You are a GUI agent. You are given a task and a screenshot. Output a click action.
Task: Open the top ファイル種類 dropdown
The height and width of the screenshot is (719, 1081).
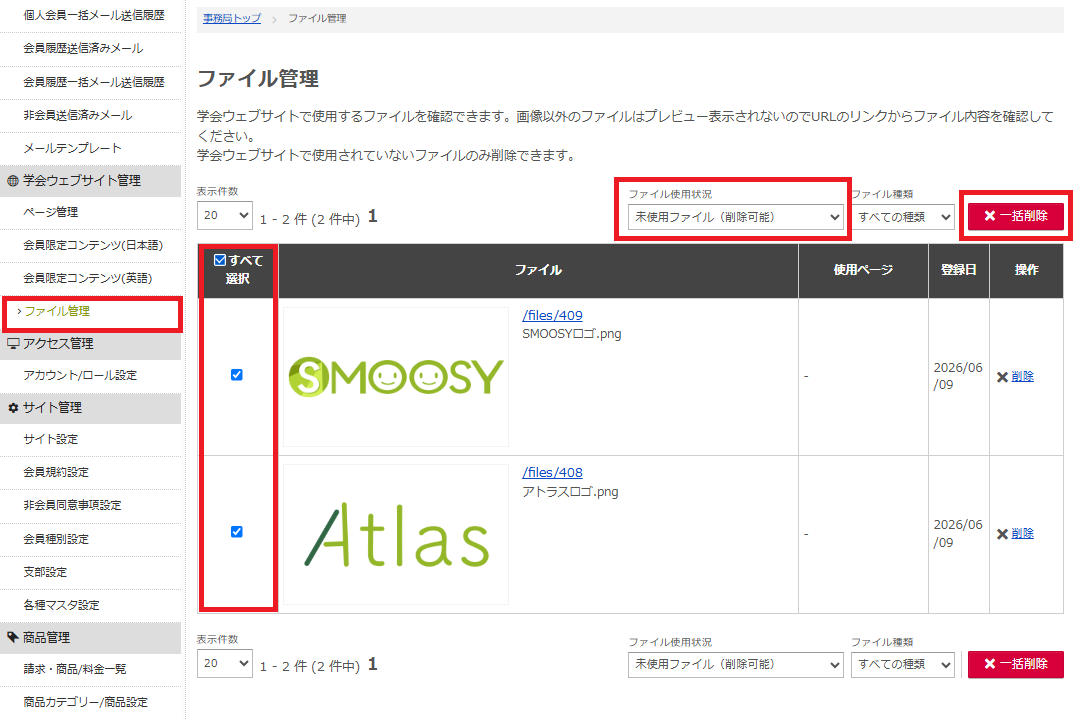pyautogui.click(x=902, y=217)
